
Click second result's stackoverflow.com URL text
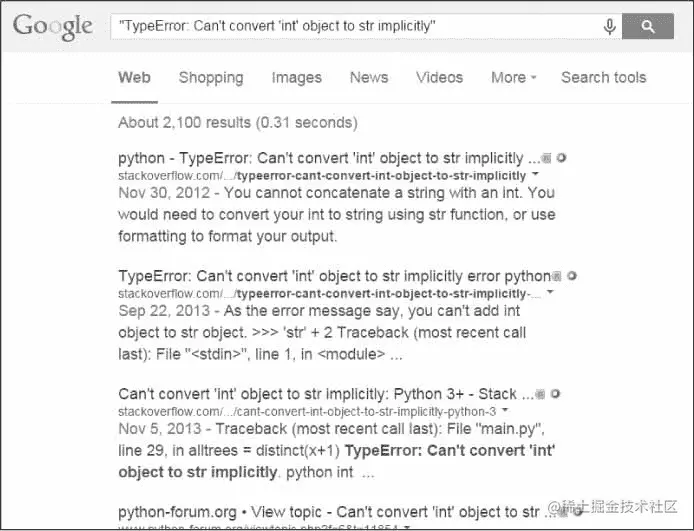329,294
